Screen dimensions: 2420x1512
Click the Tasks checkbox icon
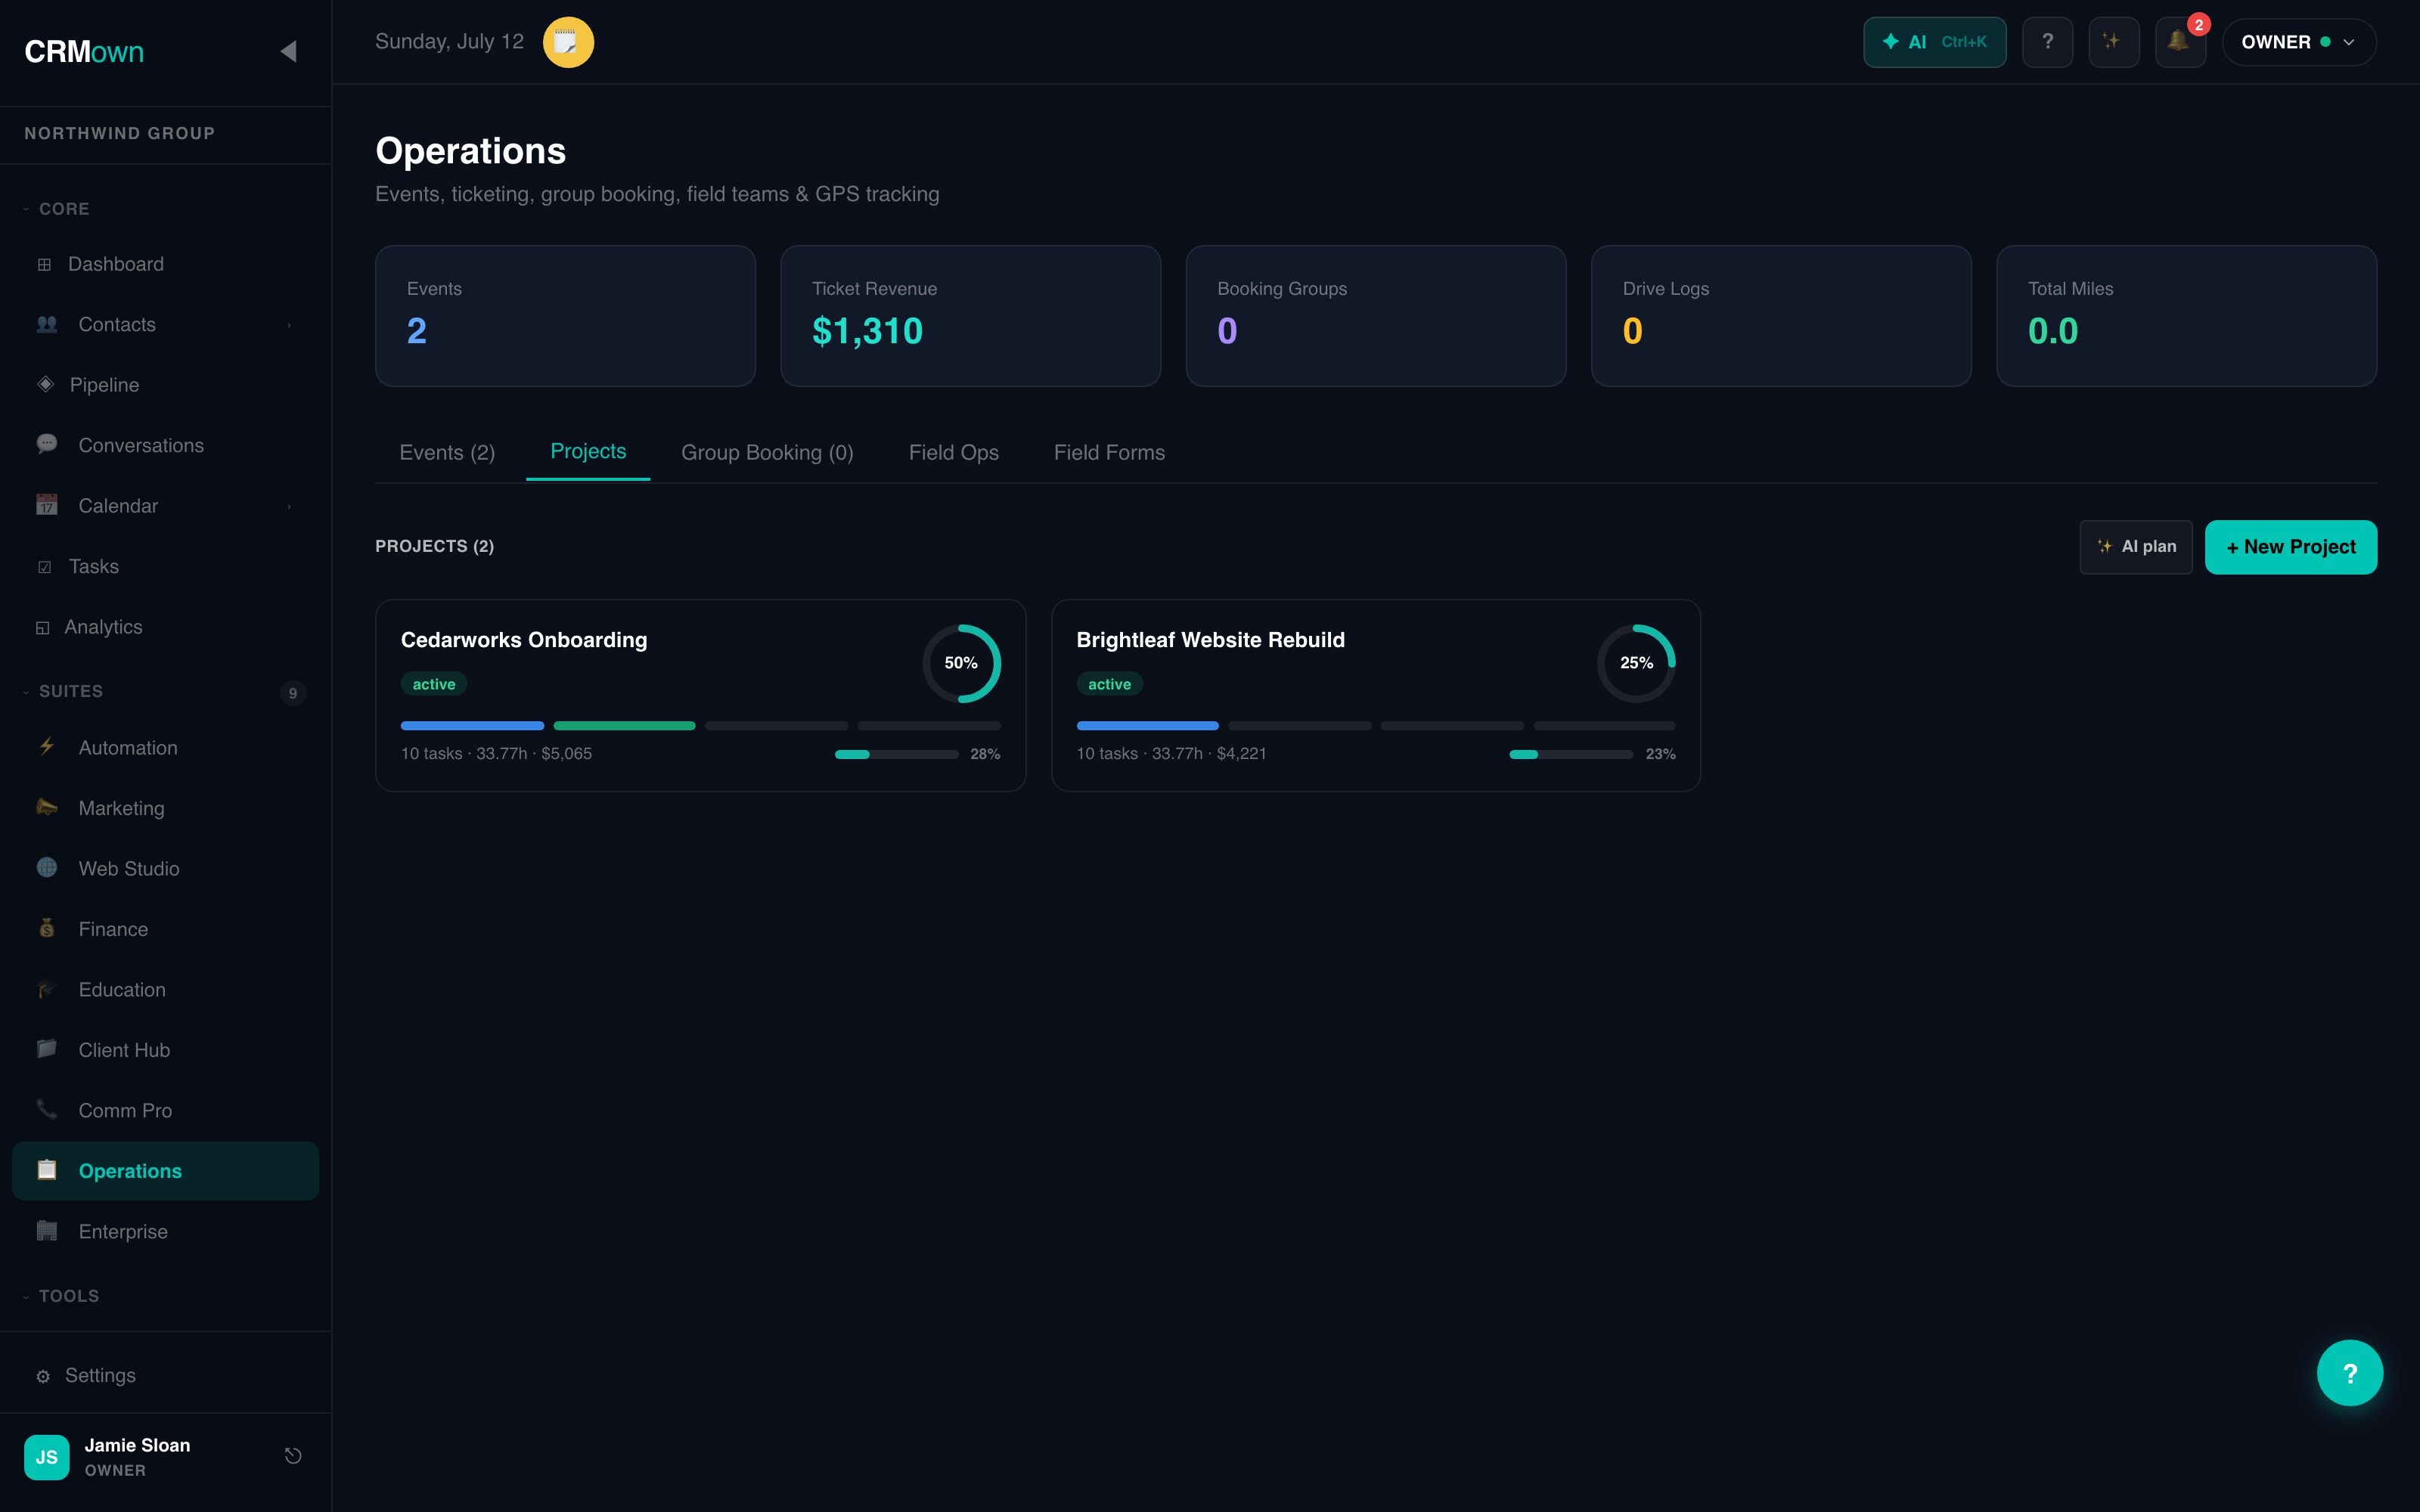point(44,567)
